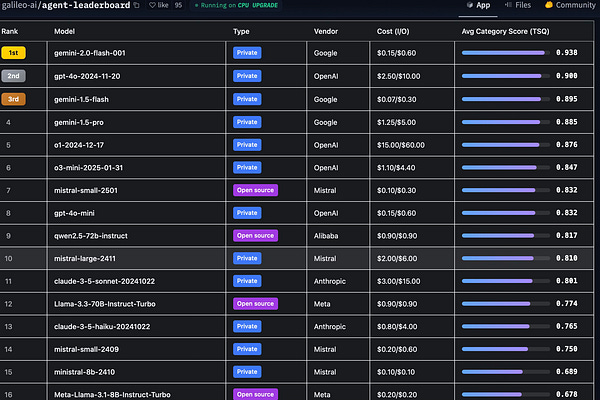Click Anthropic vendor for claude-3-5-haiku-20241022
Viewport: 600px width, 400px height.
(329, 327)
